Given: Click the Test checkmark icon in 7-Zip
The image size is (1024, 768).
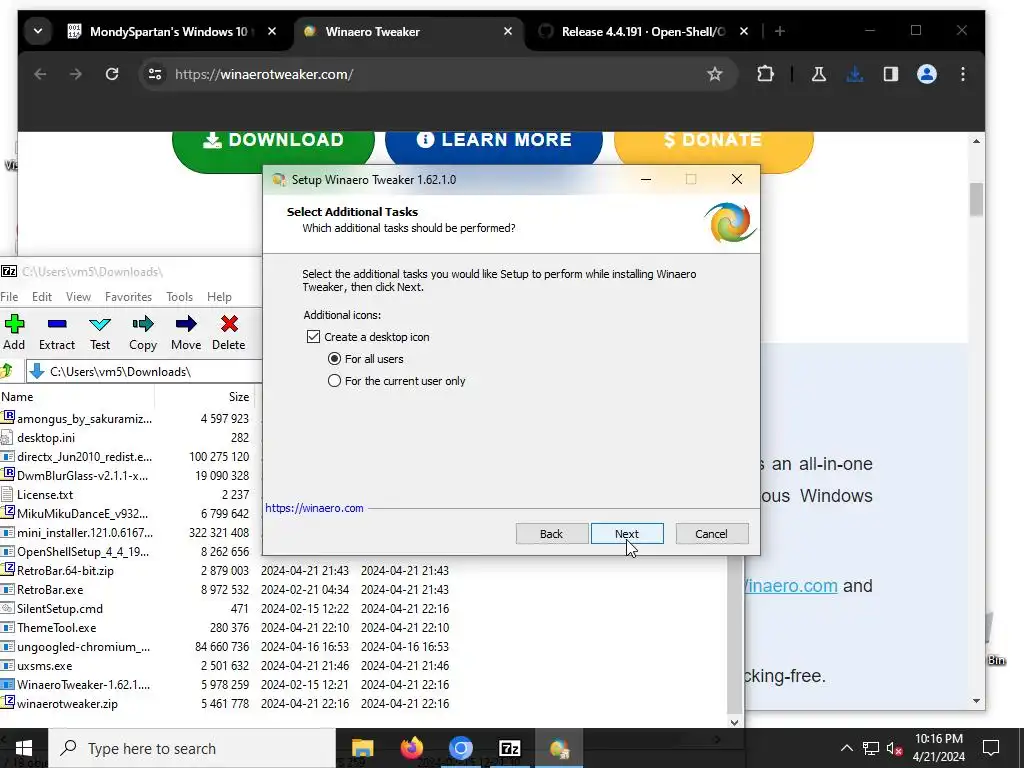Looking at the screenshot, I should click(x=100, y=324).
